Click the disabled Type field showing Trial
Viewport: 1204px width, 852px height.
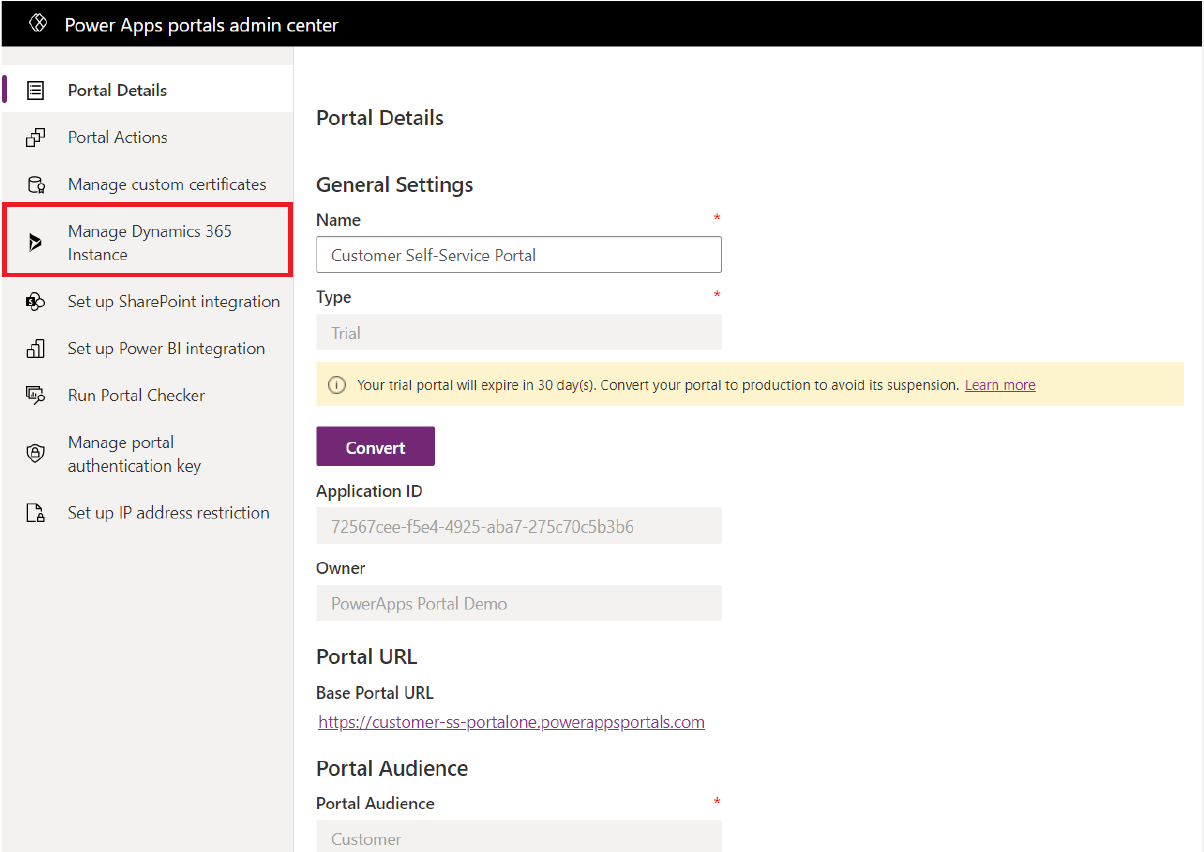(519, 332)
